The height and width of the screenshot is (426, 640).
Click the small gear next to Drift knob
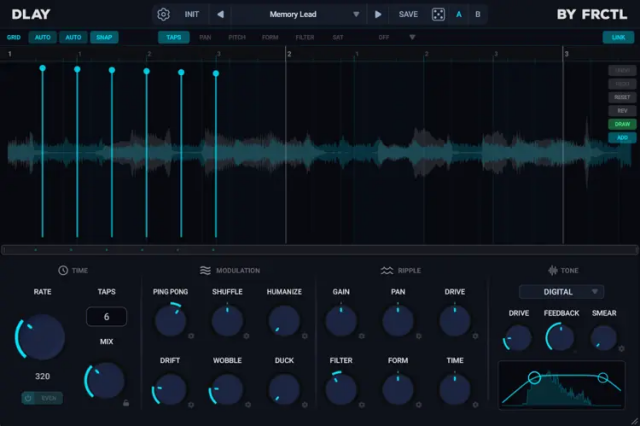(x=191, y=405)
